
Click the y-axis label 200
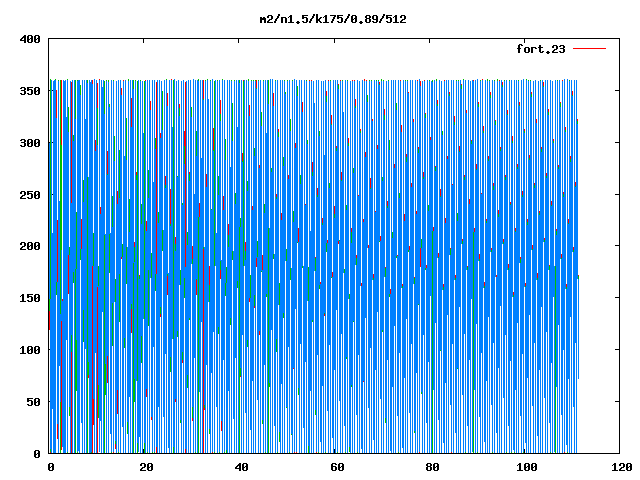click(x=30, y=246)
